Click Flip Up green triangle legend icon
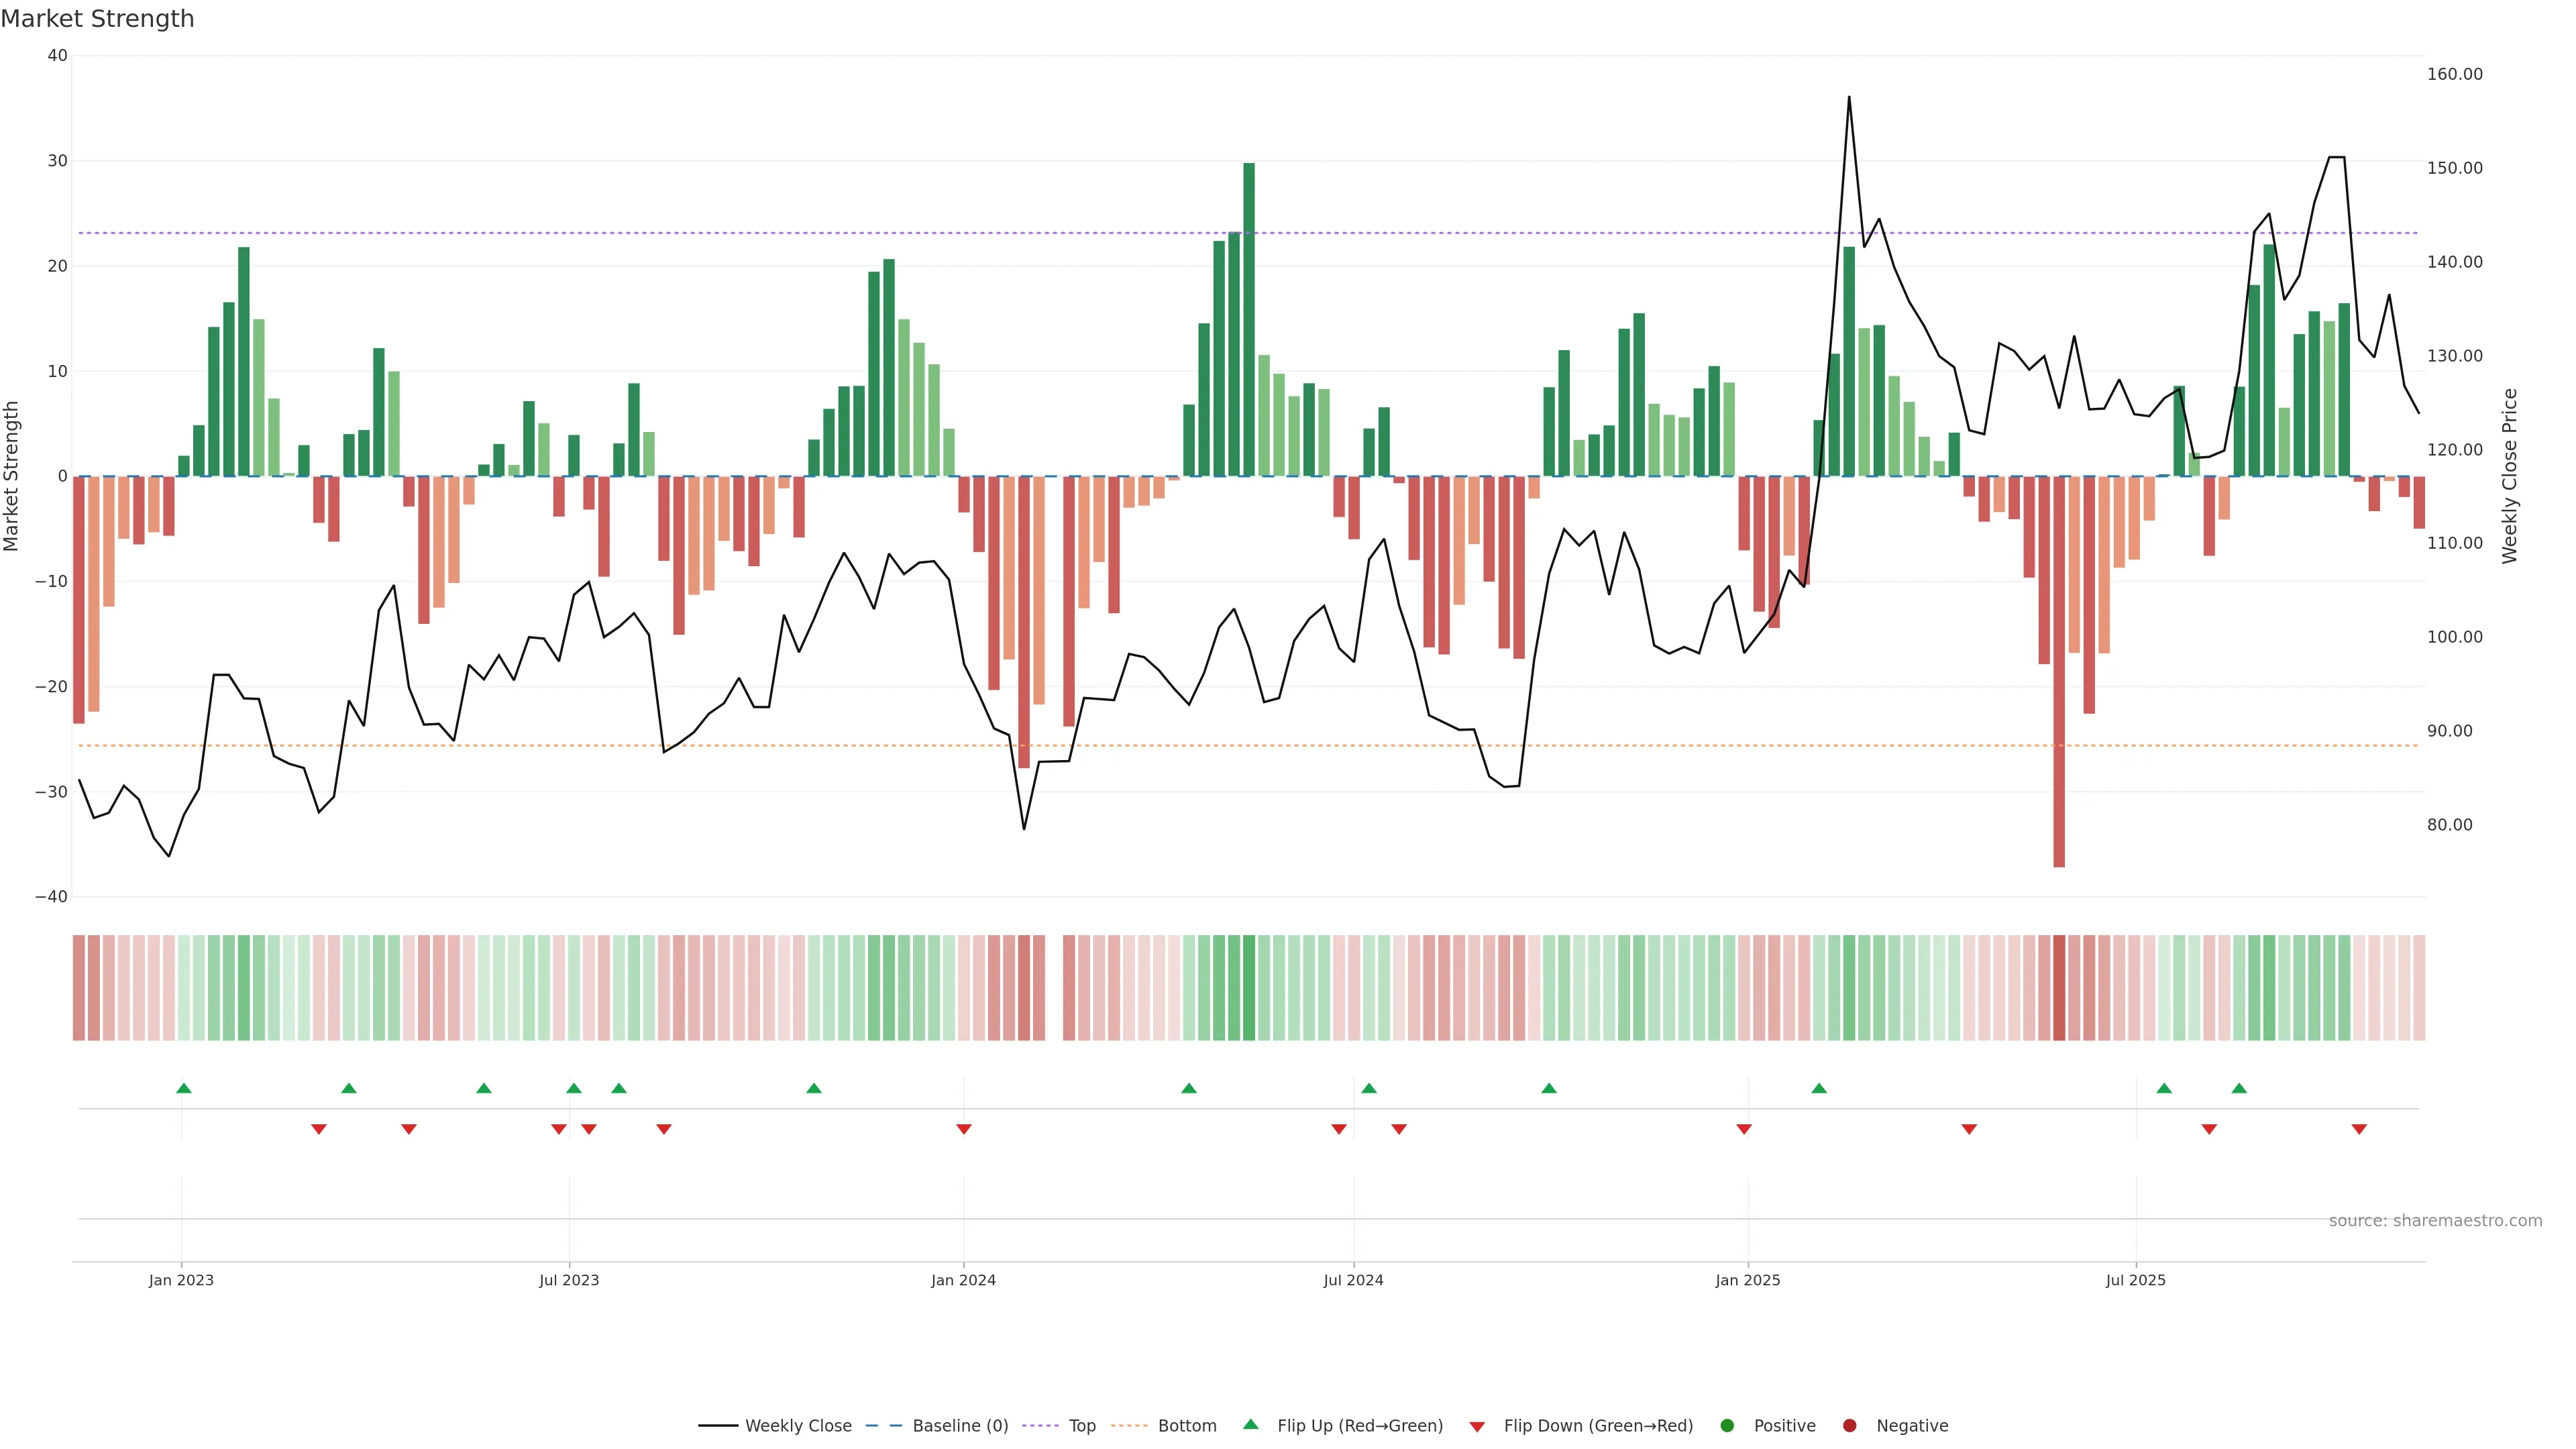Image resolution: width=2576 pixels, height=1449 pixels. point(1250,1425)
